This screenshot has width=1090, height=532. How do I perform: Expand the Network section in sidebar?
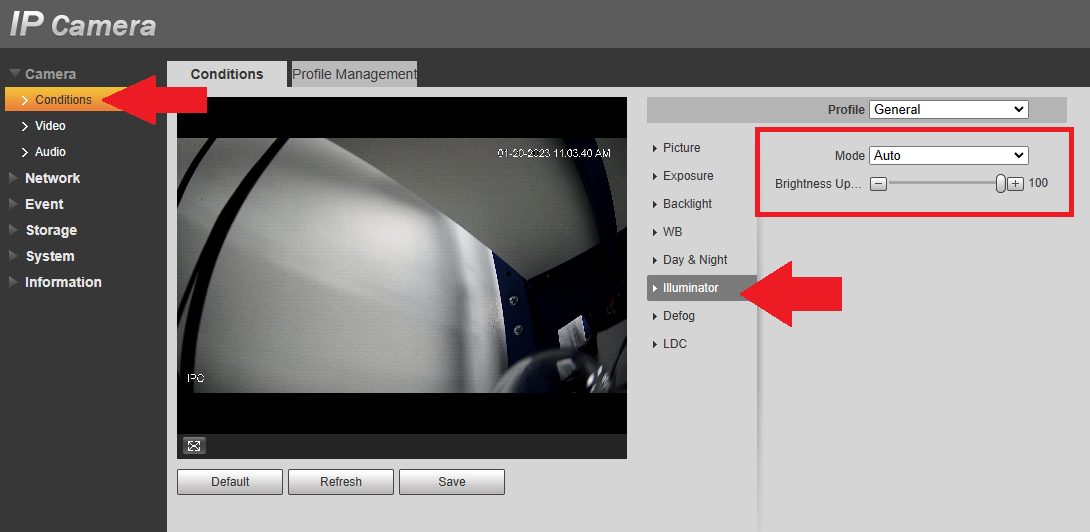coord(52,178)
